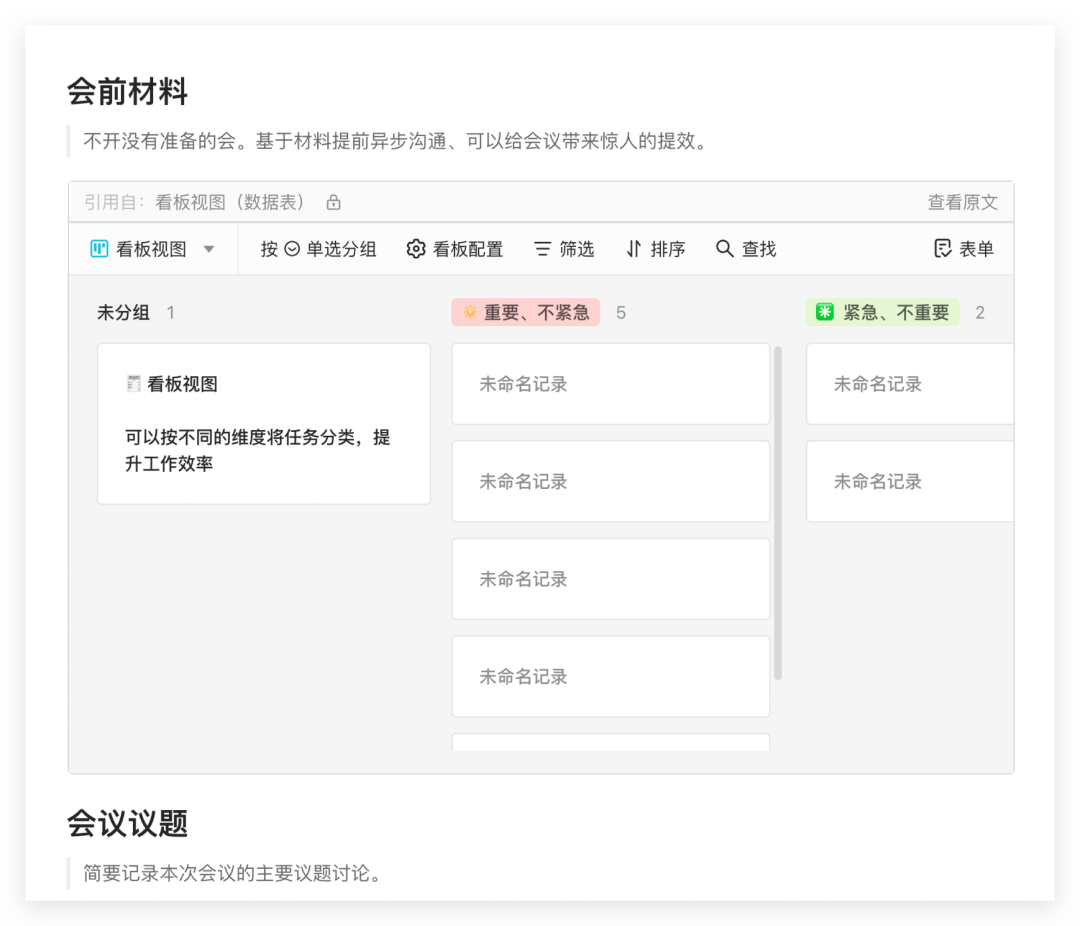Click 按单选分组 grouping button
Viewport: 1080px width, 926px height.
pos(318,249)
